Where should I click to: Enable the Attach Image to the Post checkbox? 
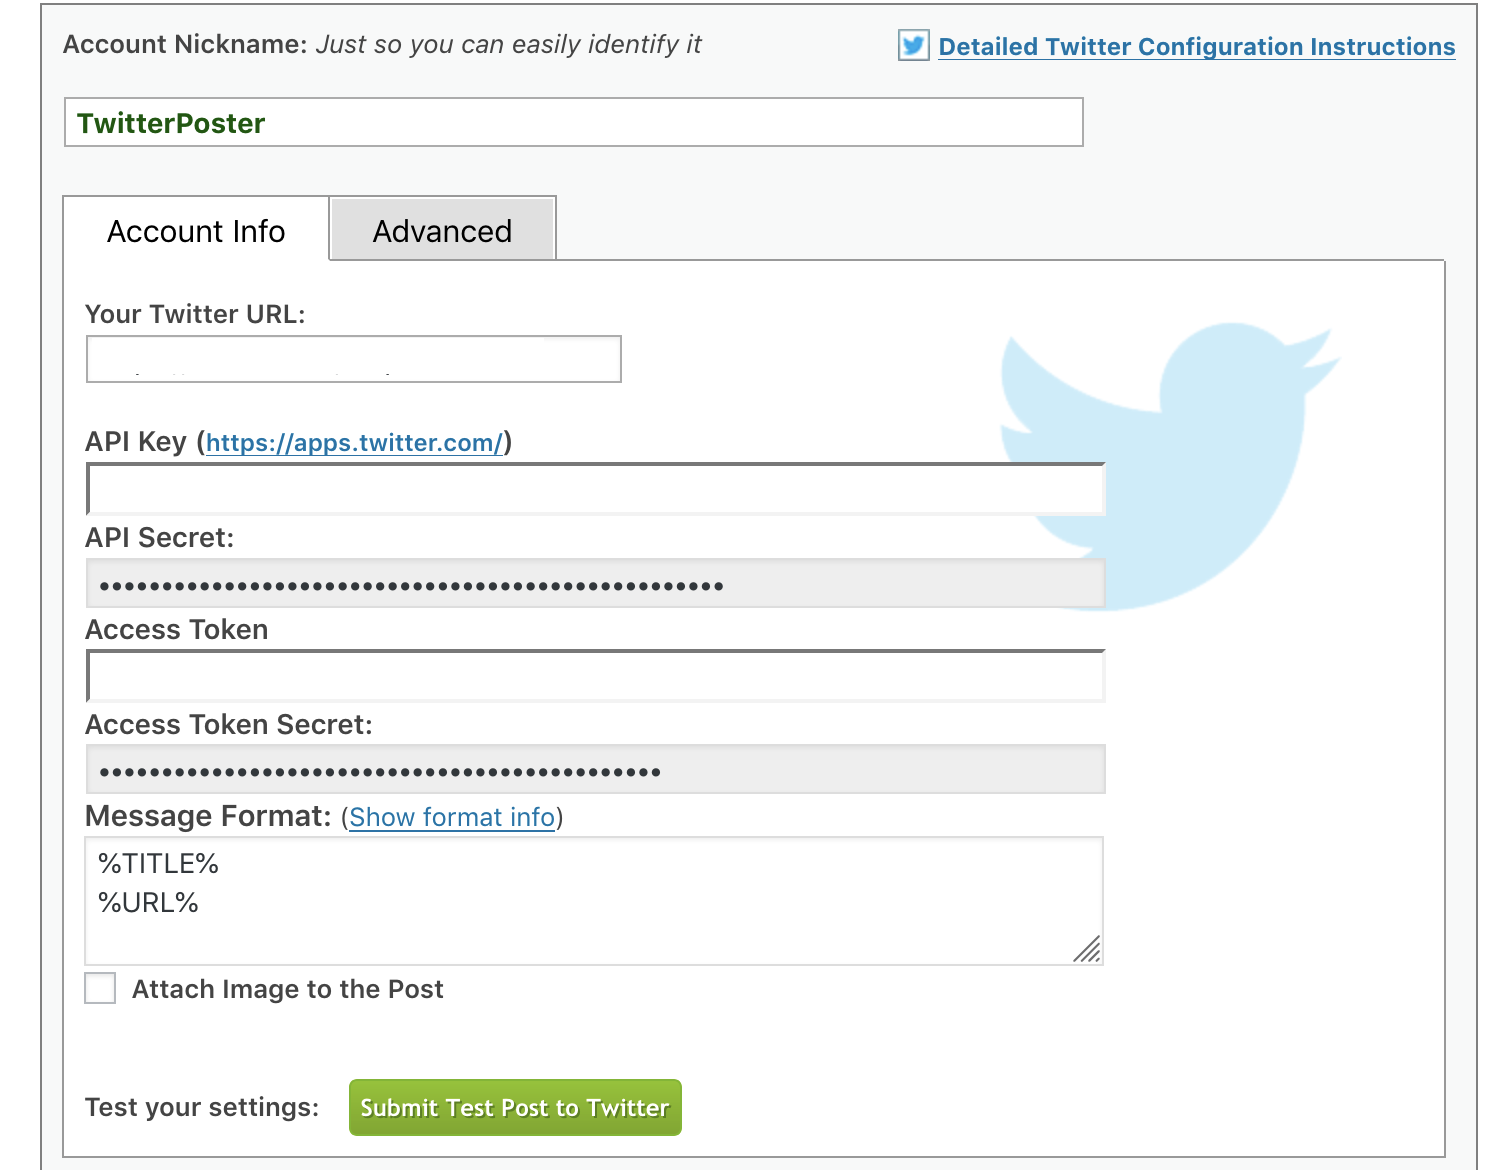pos(100,988)
